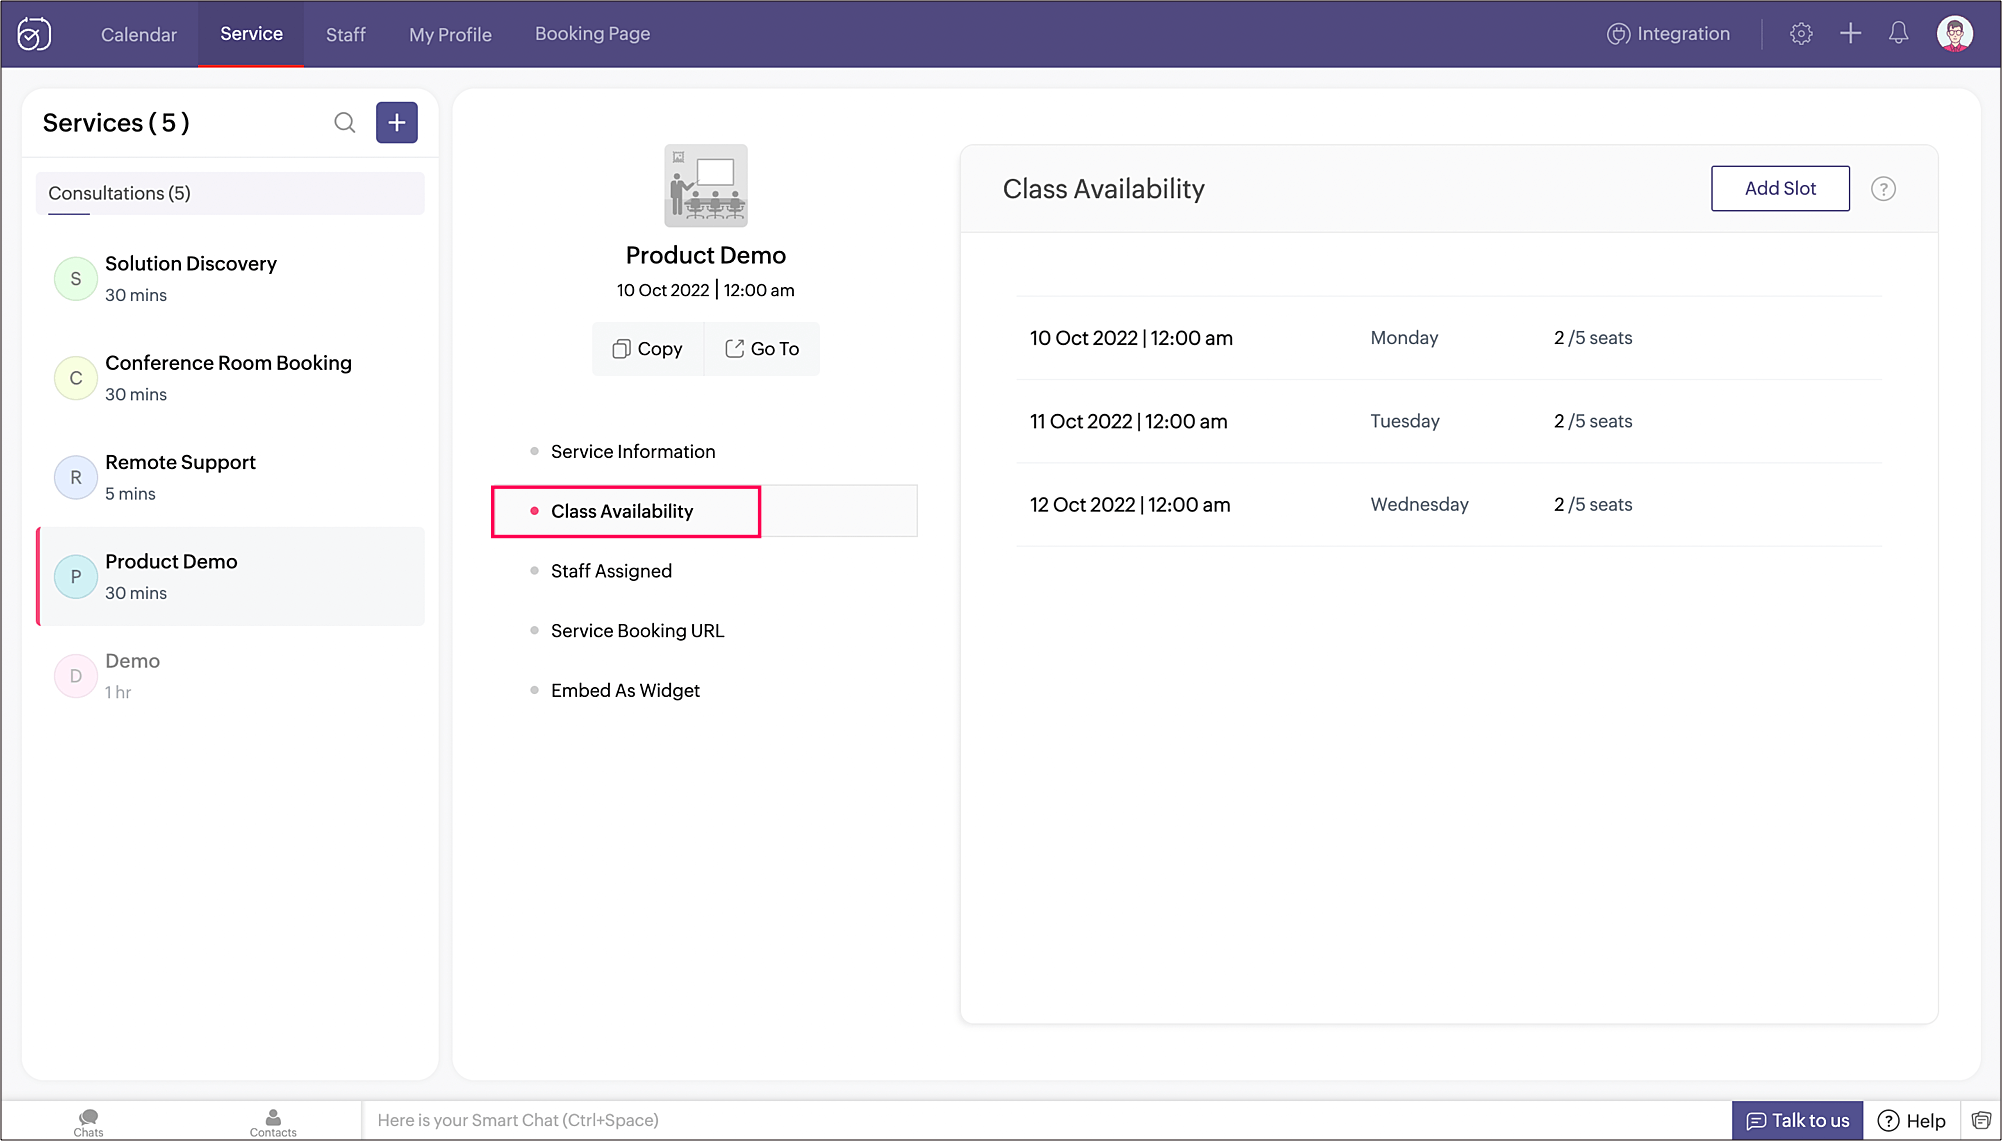Open the Booking Page tab

pyautogui.click(x=592, y=34)
